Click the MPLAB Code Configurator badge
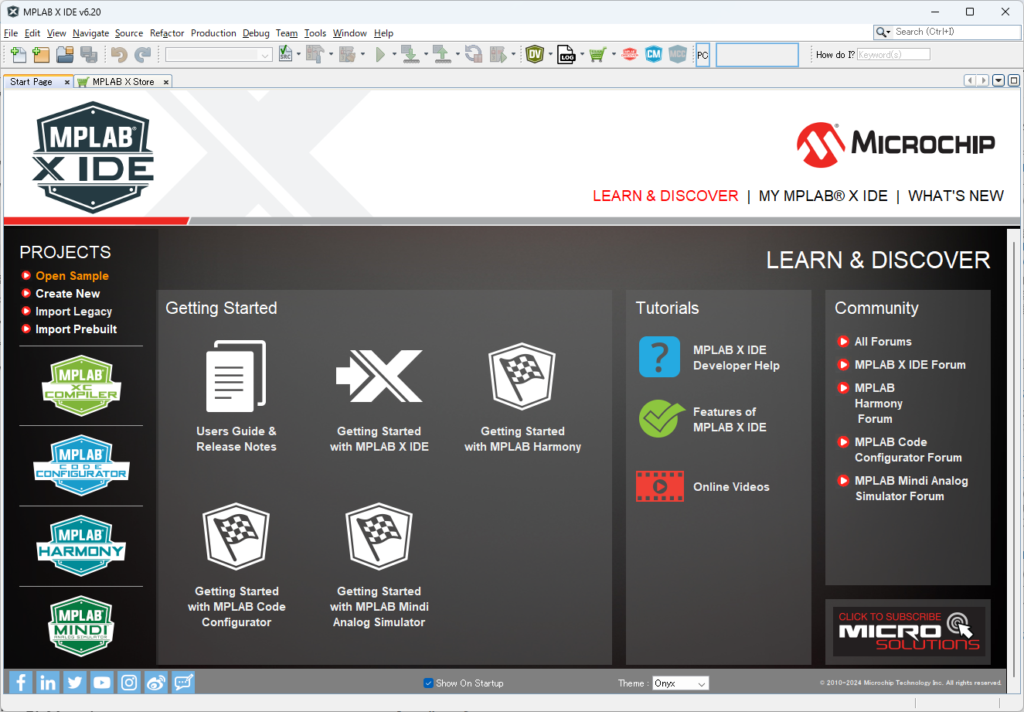The width and height of the screenshot is (1024, 712). tap(81, 464)
